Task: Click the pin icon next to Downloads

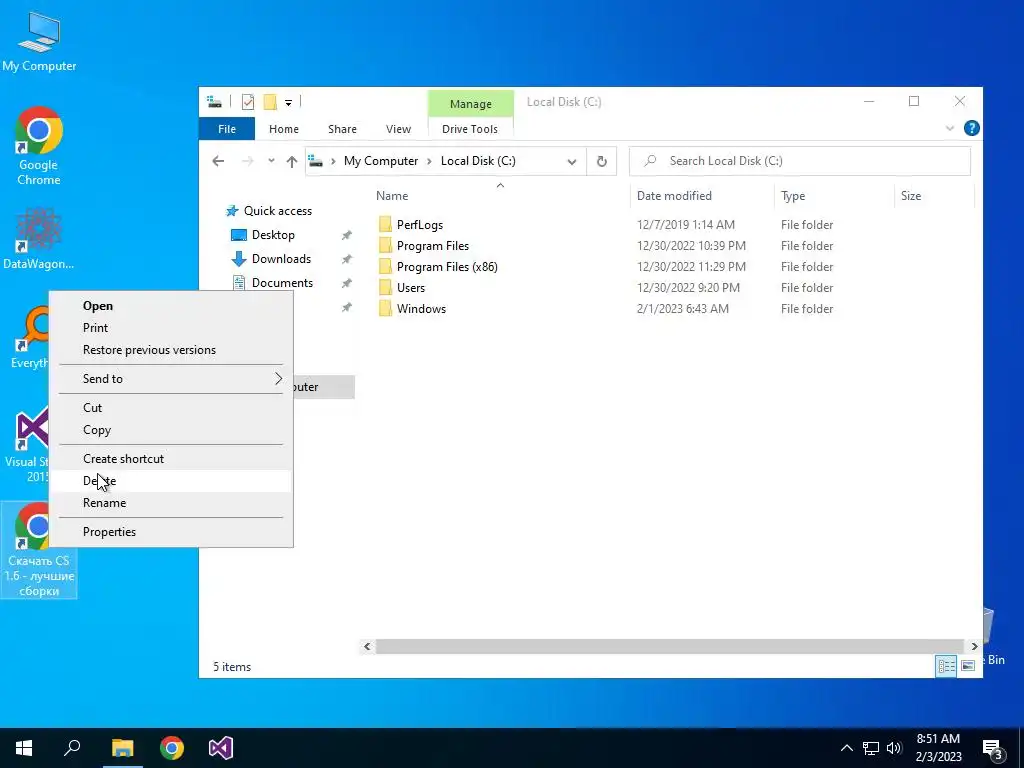Action: pos(347,259)
